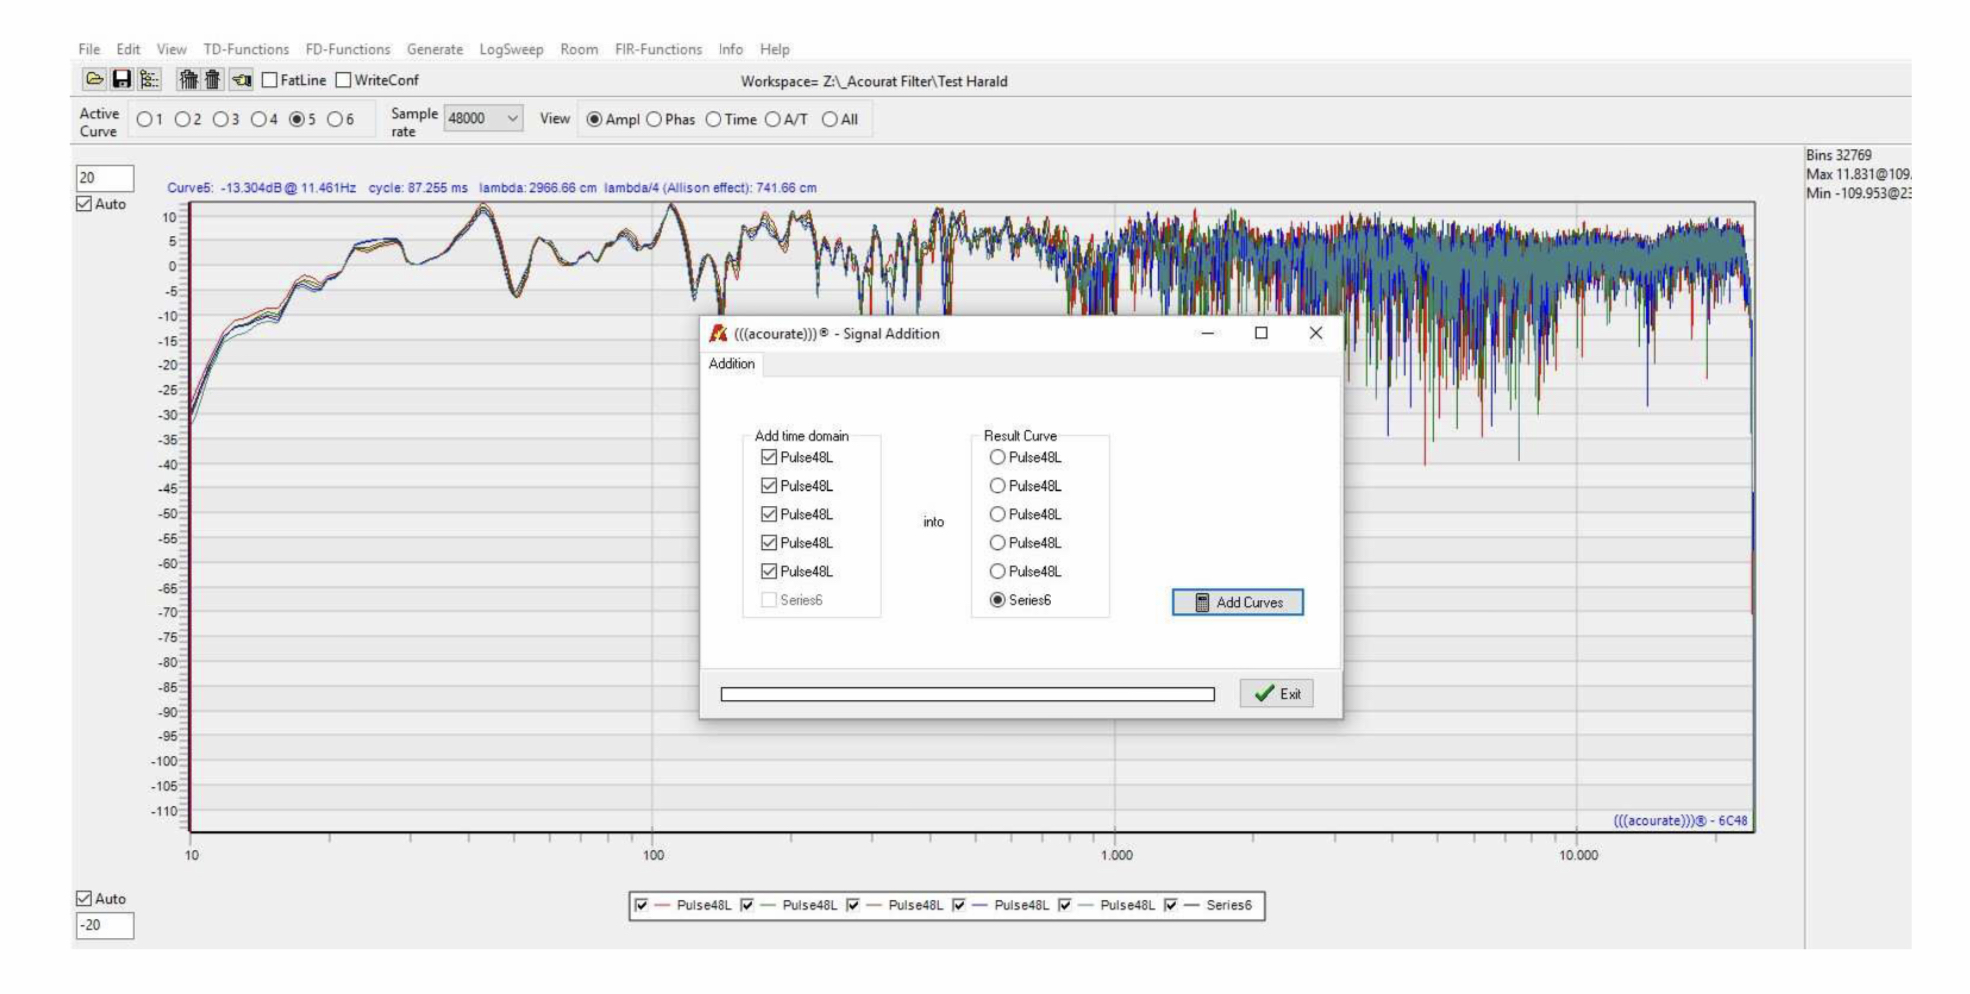This screenshot has height=994, width=1970.
Task: Click the Add Curves button
Action: (1238, 602)
